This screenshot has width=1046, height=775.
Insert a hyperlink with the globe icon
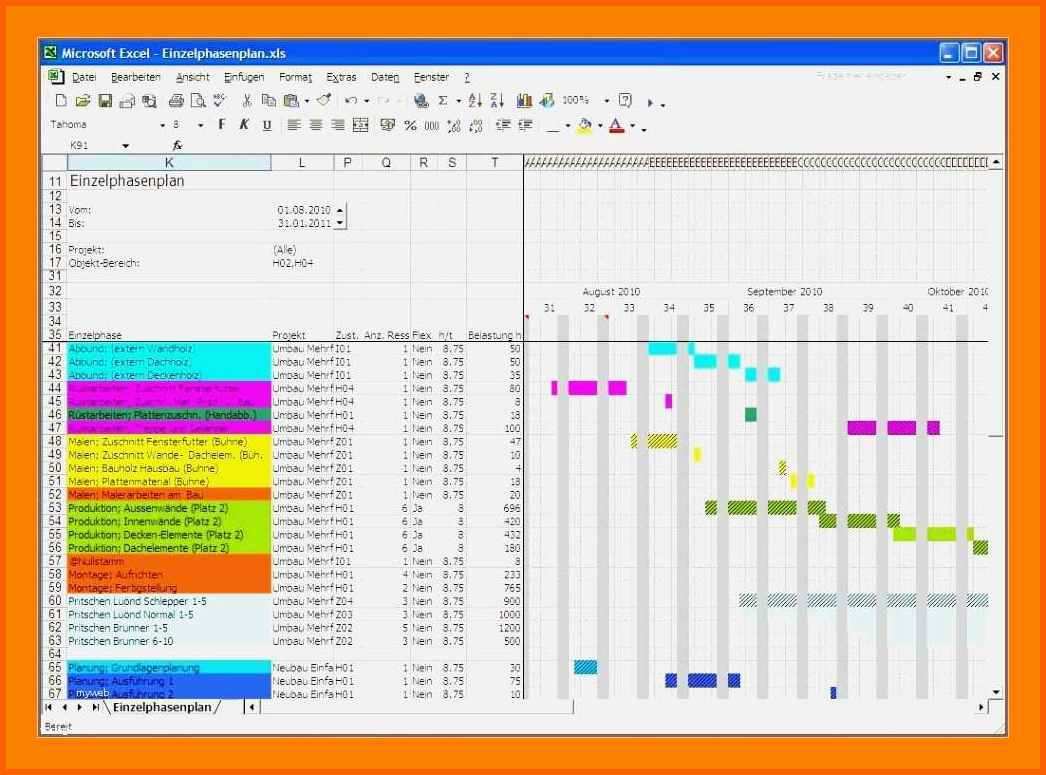(x=421, y=101)
